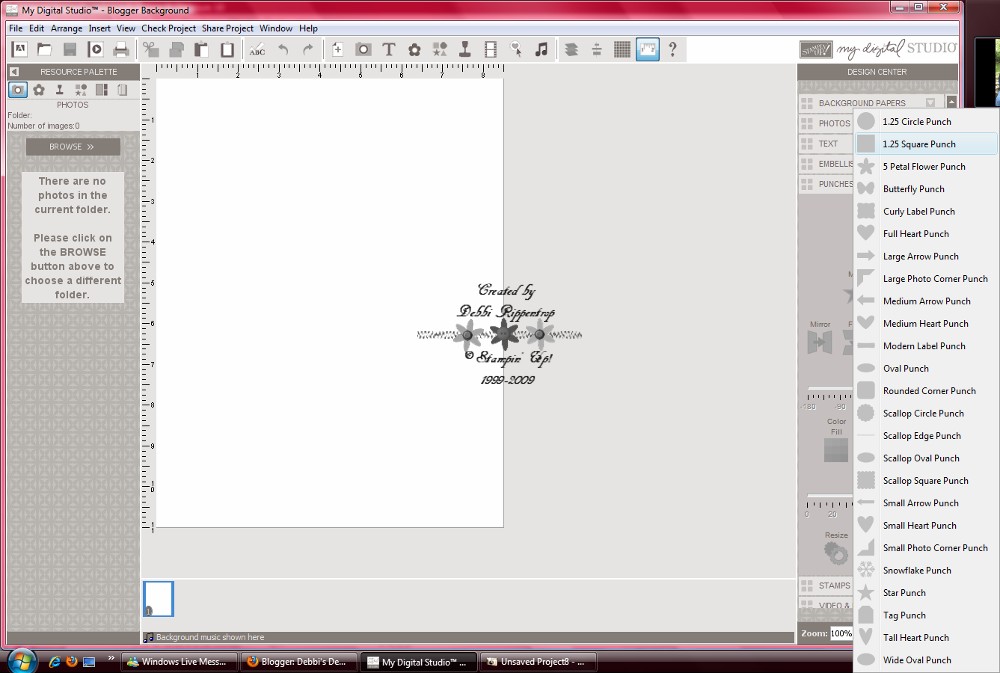Open the File menu
Image resolution: width=1000 pixels, height=673 pixels.
pos(16,28)
